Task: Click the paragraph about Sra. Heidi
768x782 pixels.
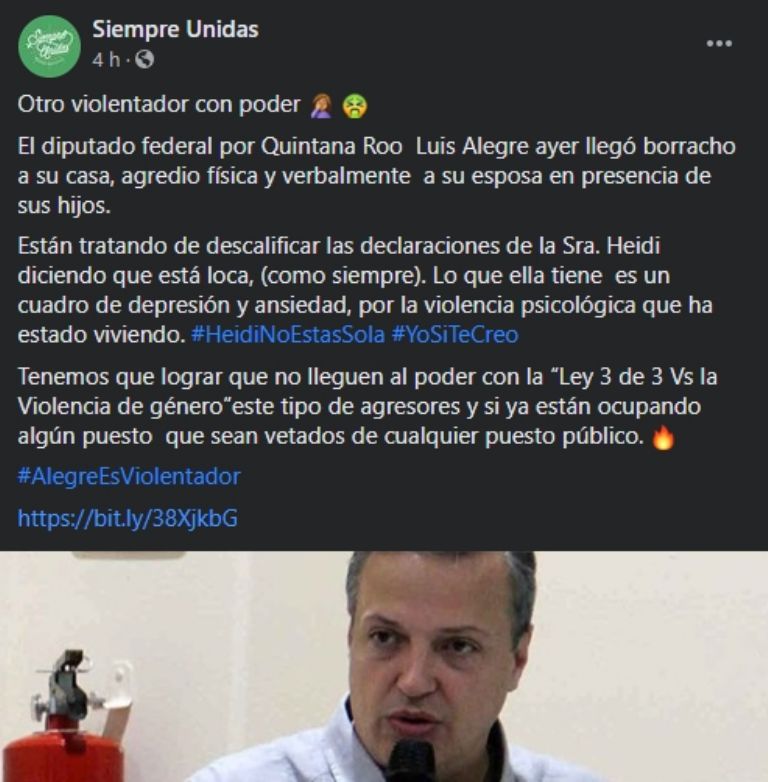Action: coord(366,290)
